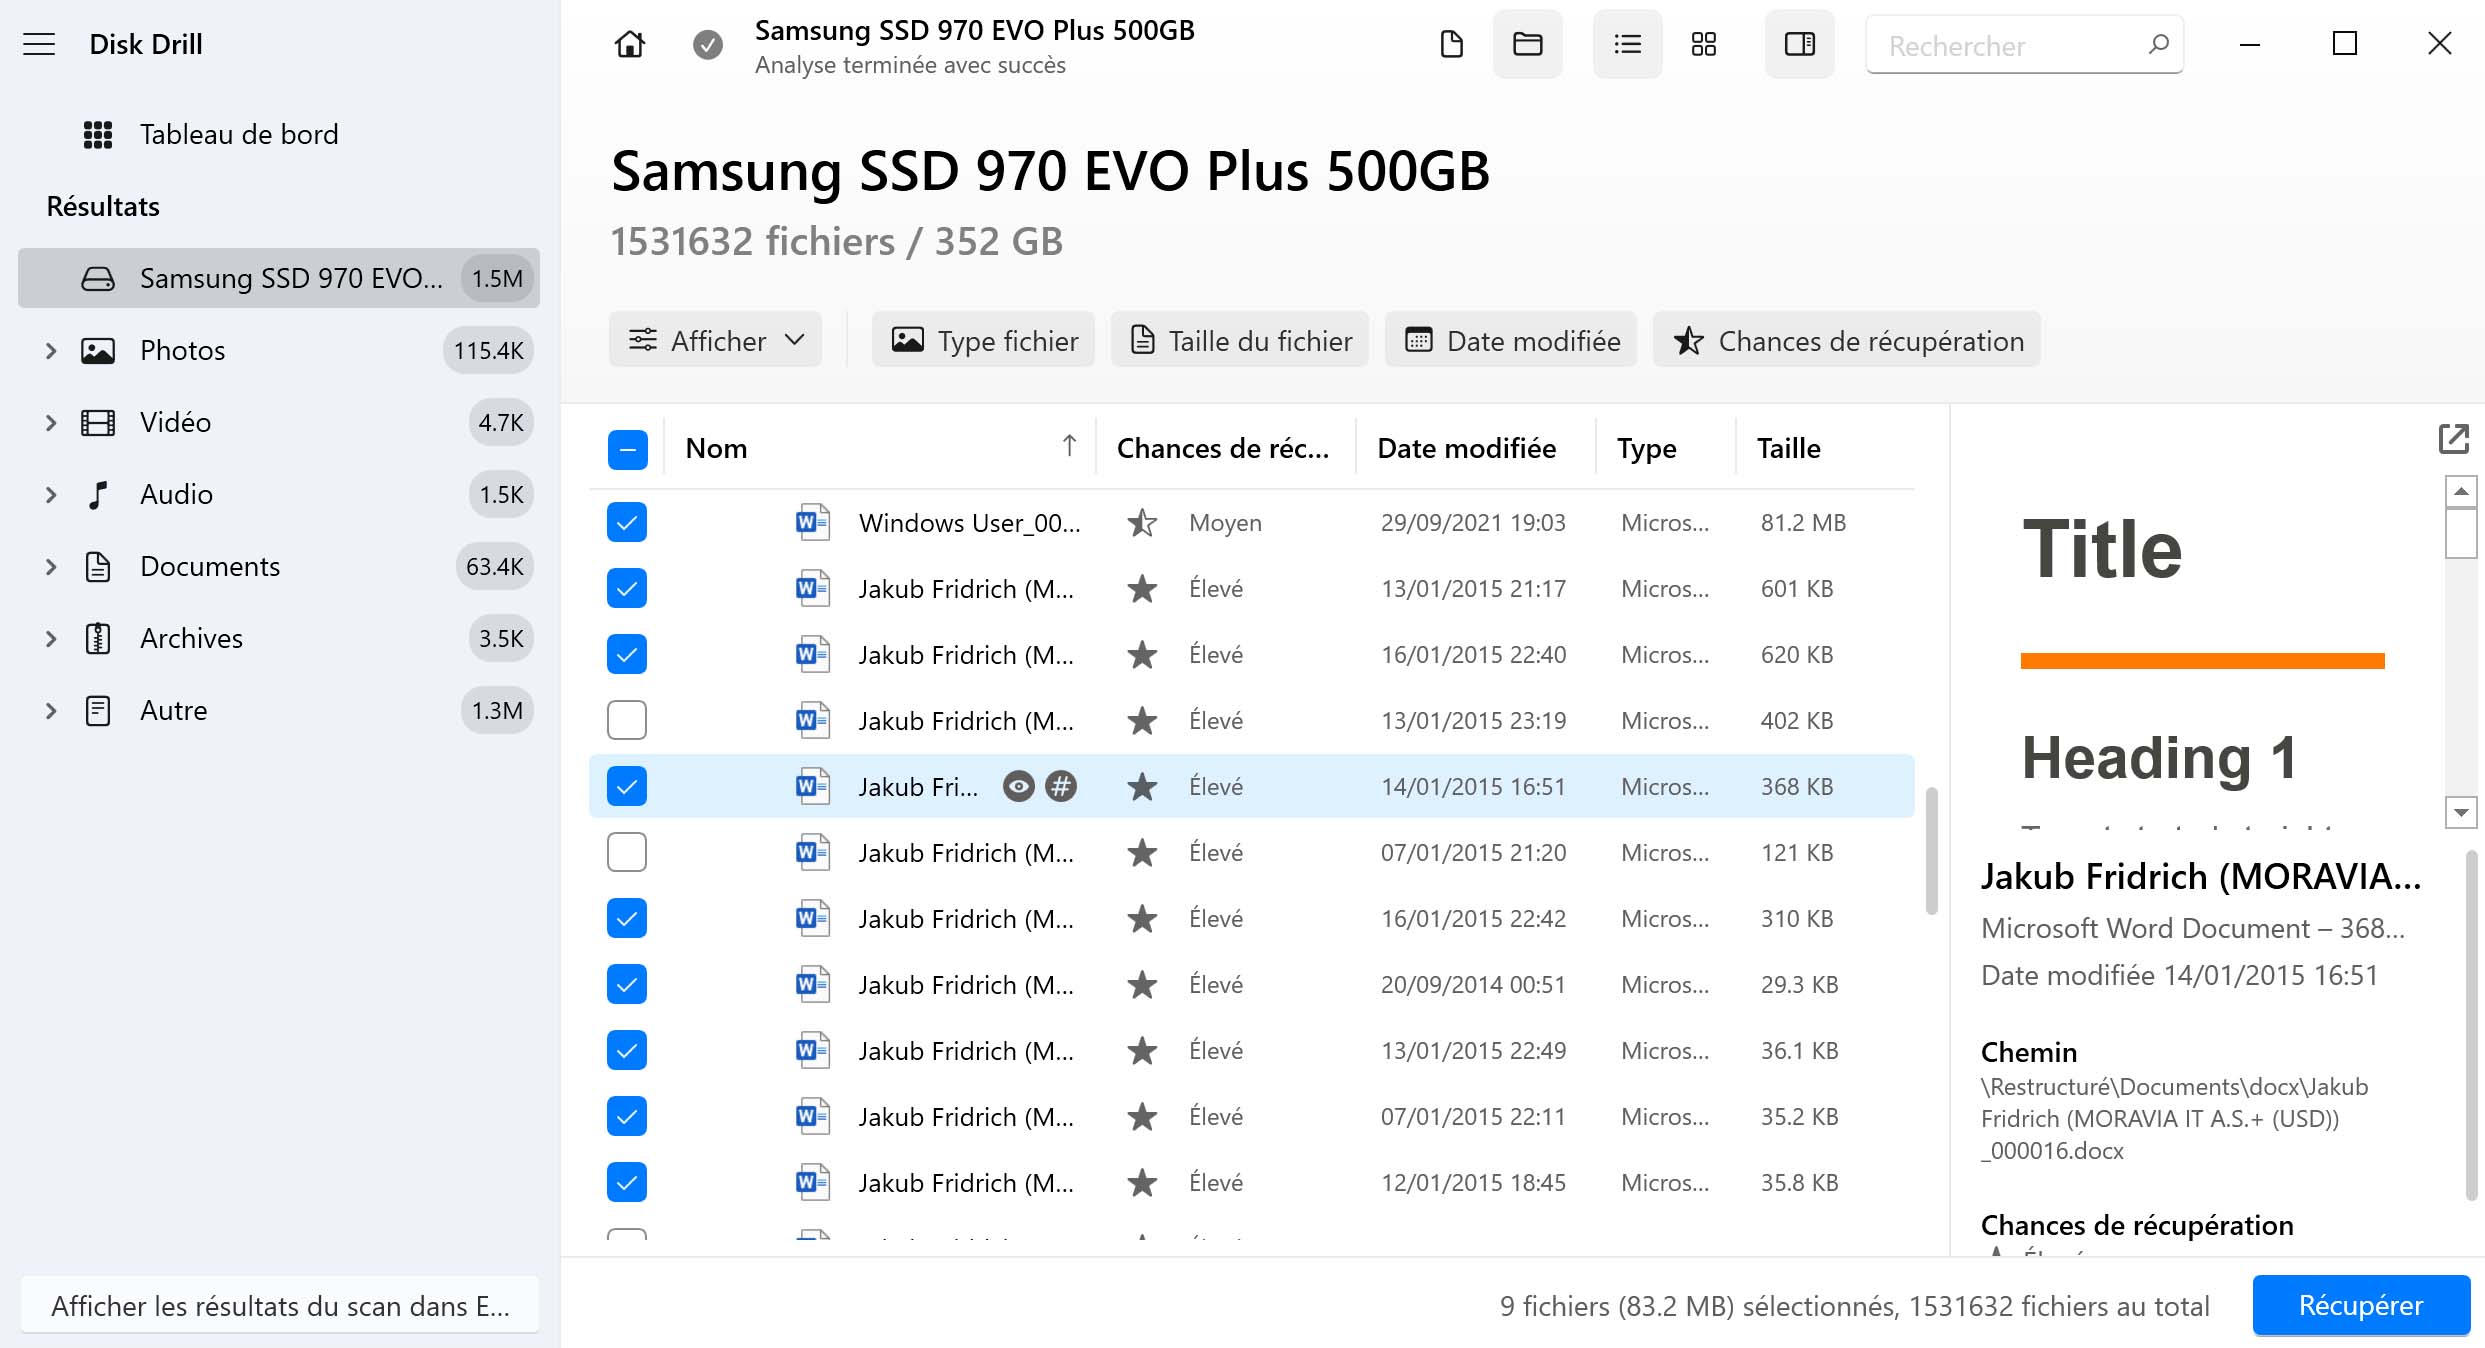This screenshot has width=2485, height=1348.
Task: Open the Afficher dropdown
Action: [x=715, y=340]
